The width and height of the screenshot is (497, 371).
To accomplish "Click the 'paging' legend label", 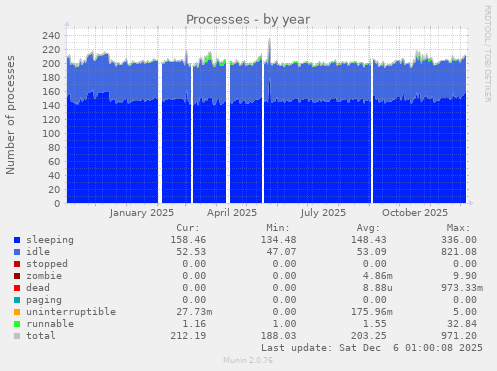I will [x=44, y=300].
